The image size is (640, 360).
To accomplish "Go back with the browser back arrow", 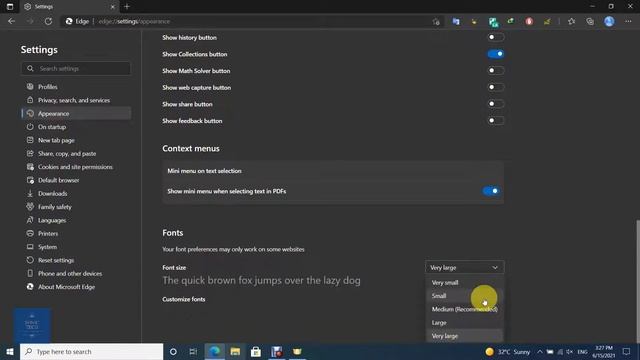I will coord(11,21).
